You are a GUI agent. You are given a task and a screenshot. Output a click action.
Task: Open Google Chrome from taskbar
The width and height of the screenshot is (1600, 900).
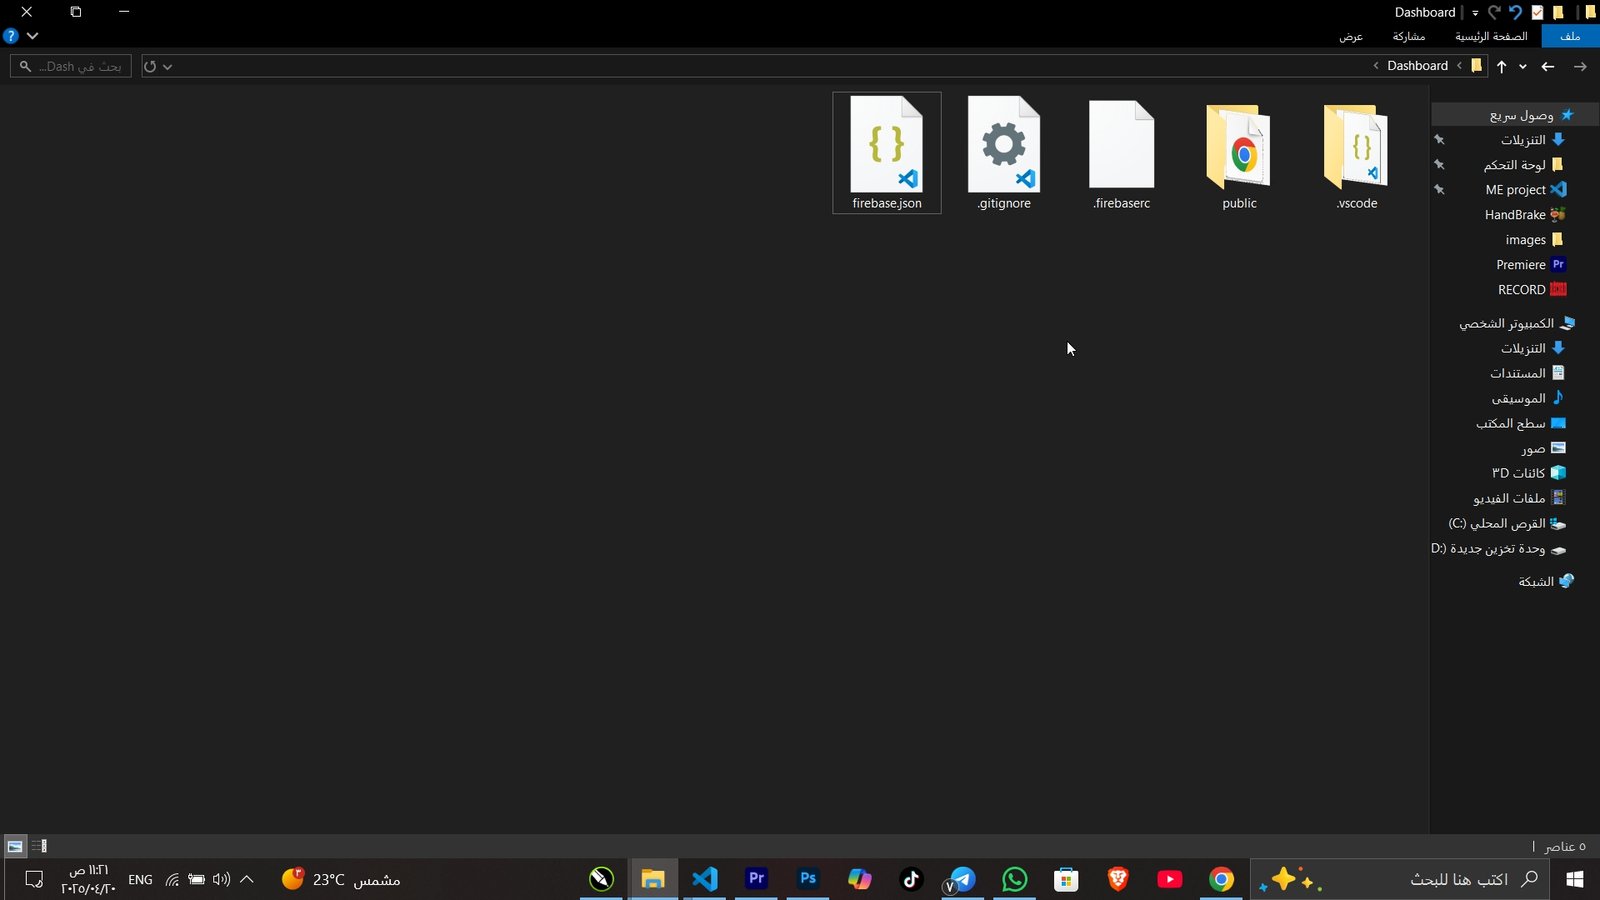(x=1221, y=879)
